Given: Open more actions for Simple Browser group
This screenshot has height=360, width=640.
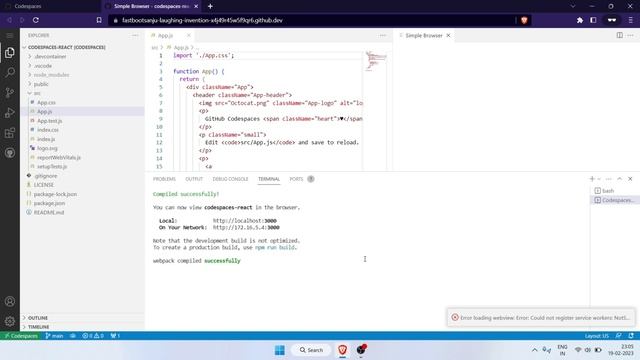Looking at the screenshot, I should (x=631, y=36).
